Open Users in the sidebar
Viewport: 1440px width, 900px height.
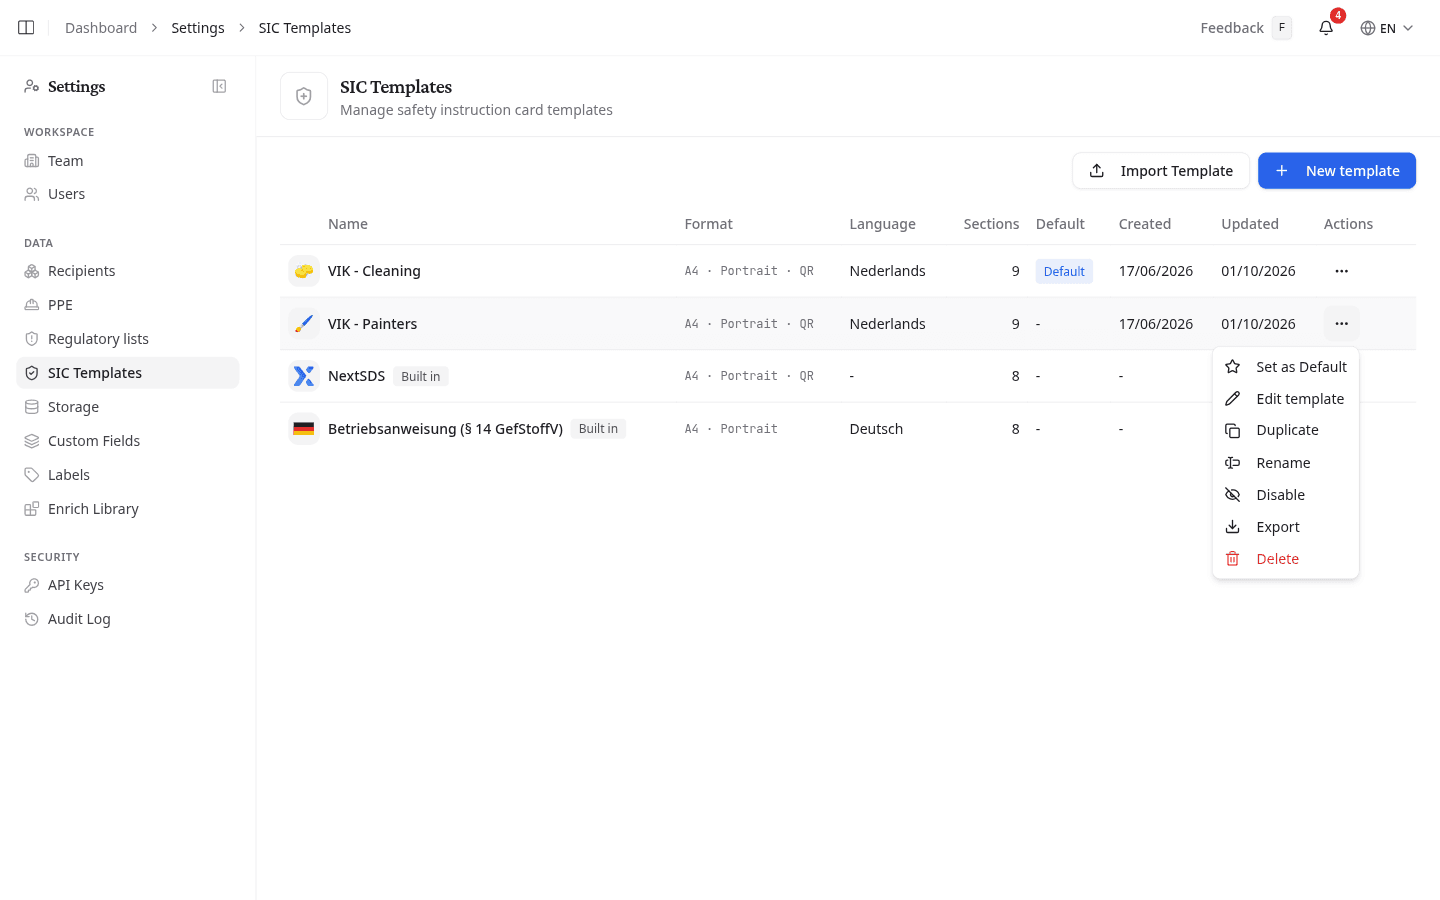point(128,194)
